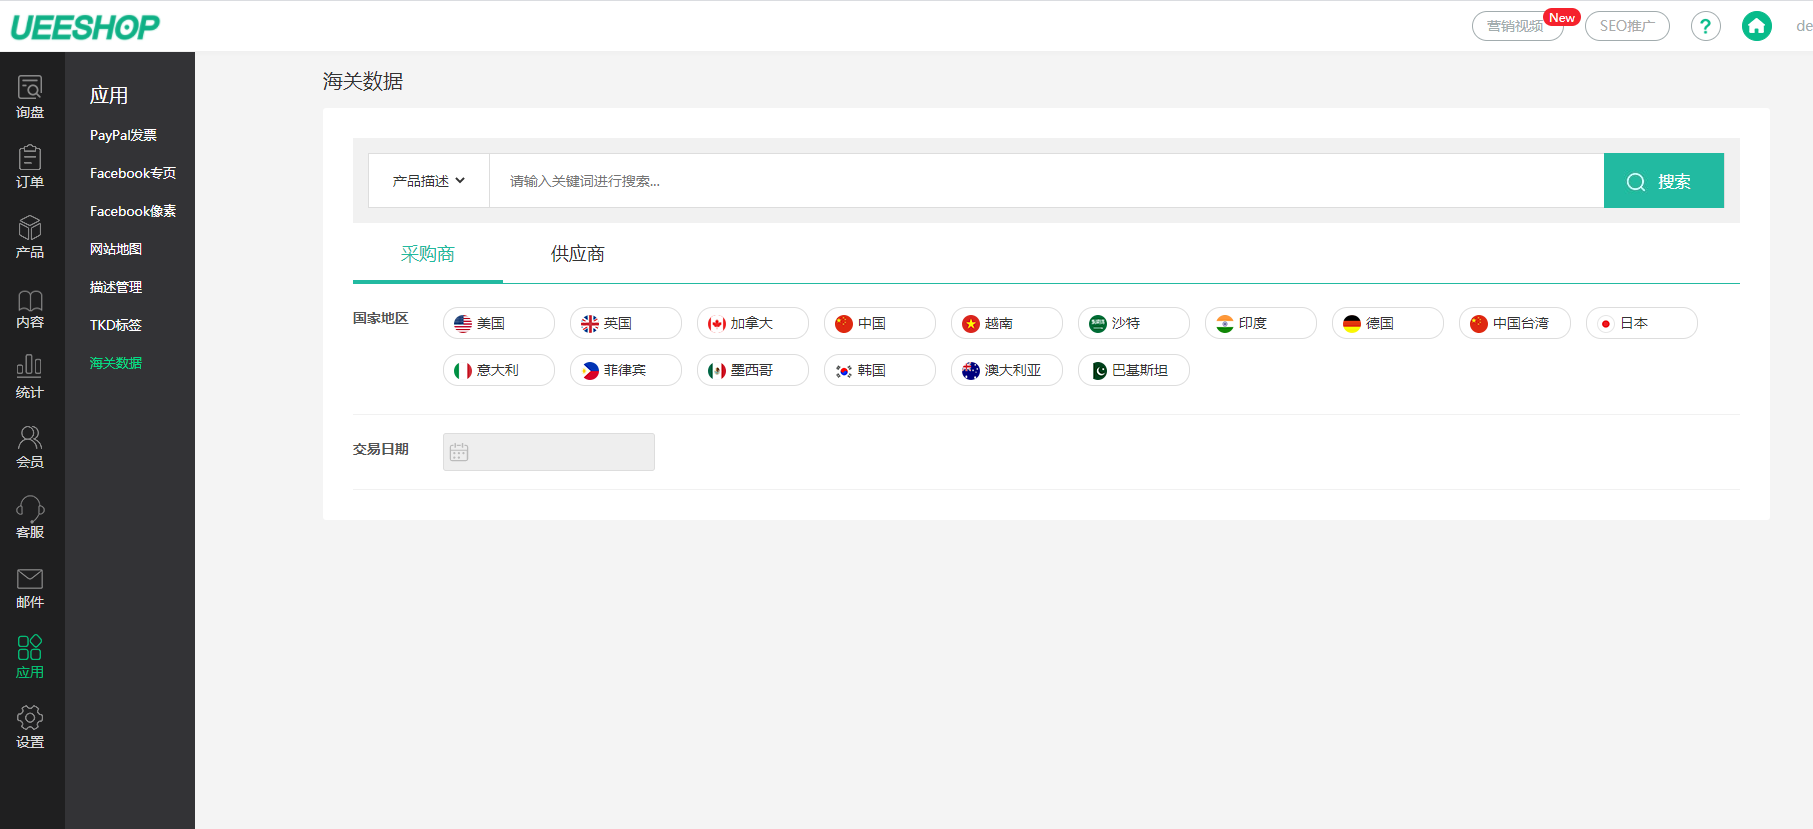The height and width of the screenshot is (829, 1813).
Task: Open the 统计 statistics sidebar icon
Action: click(x=30, y=377)
